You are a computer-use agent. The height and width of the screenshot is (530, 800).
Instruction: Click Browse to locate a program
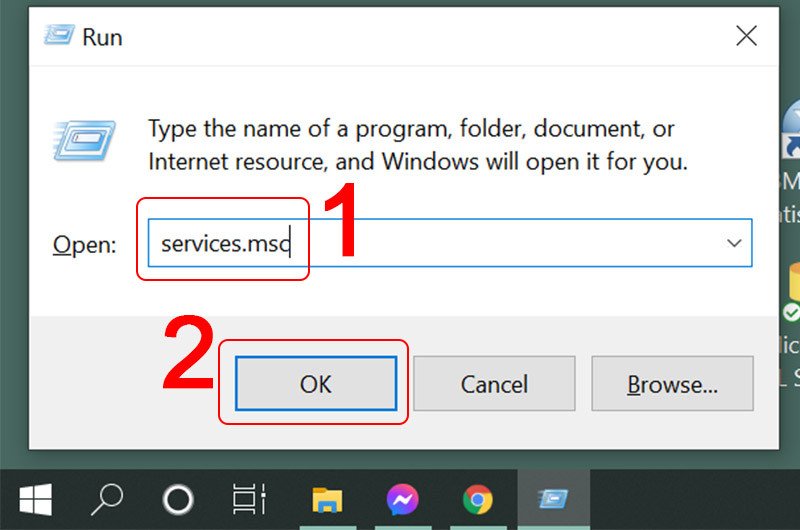(672, 384)
